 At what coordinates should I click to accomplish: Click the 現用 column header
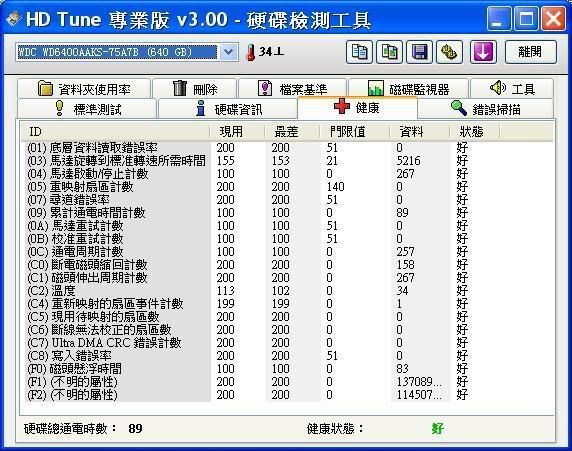click(x=237, y=132)
